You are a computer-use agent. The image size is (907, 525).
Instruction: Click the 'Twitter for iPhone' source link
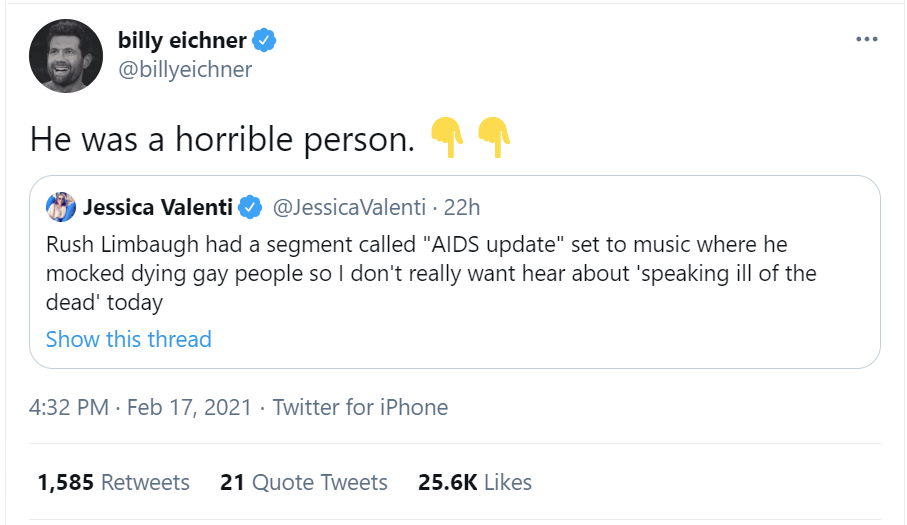(x=360, y=407)
